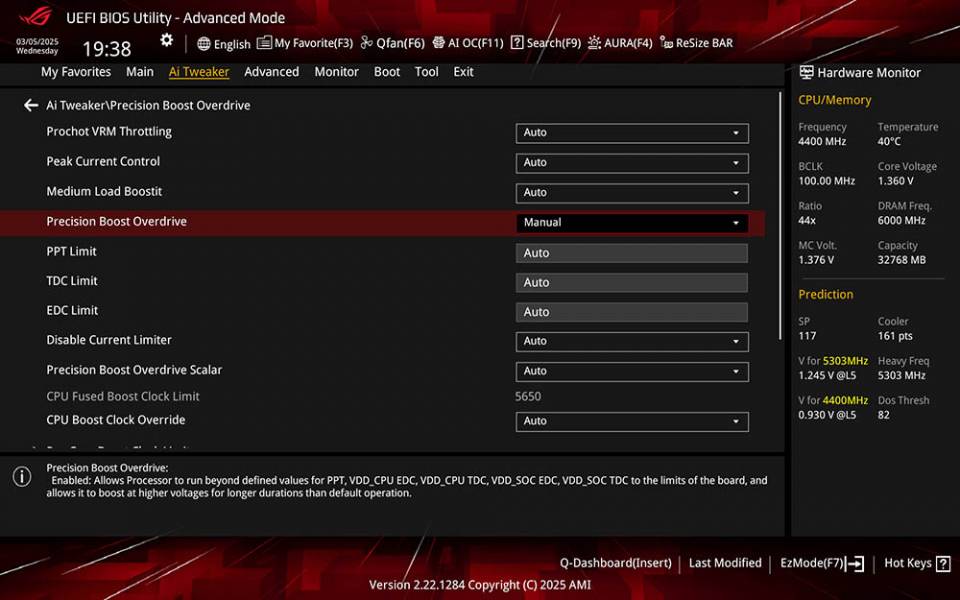Viewport: 960px width, 600px height.
Task: Click the 32768 MB capacity value
Action: pos(901,260)
